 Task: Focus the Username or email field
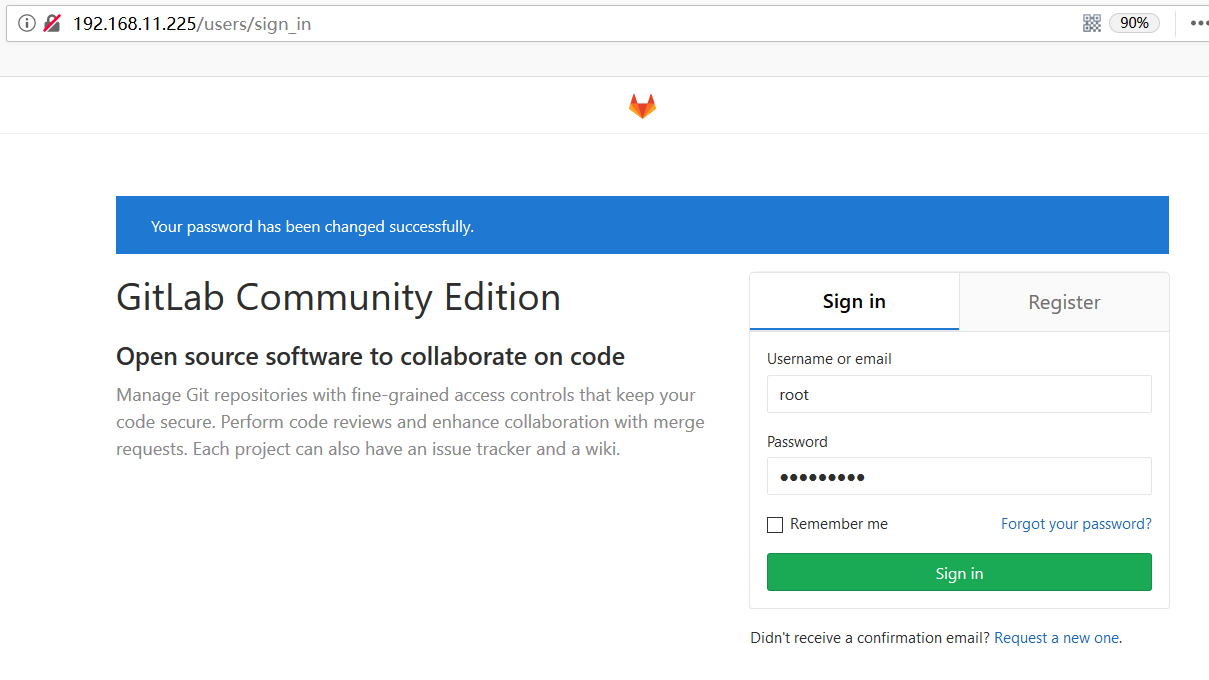pos(959,394)
